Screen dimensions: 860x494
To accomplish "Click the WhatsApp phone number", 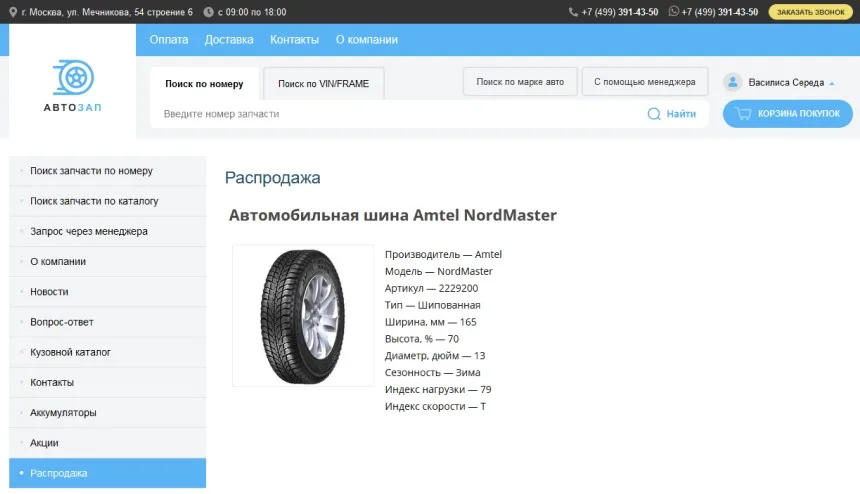I will [720, 12].
